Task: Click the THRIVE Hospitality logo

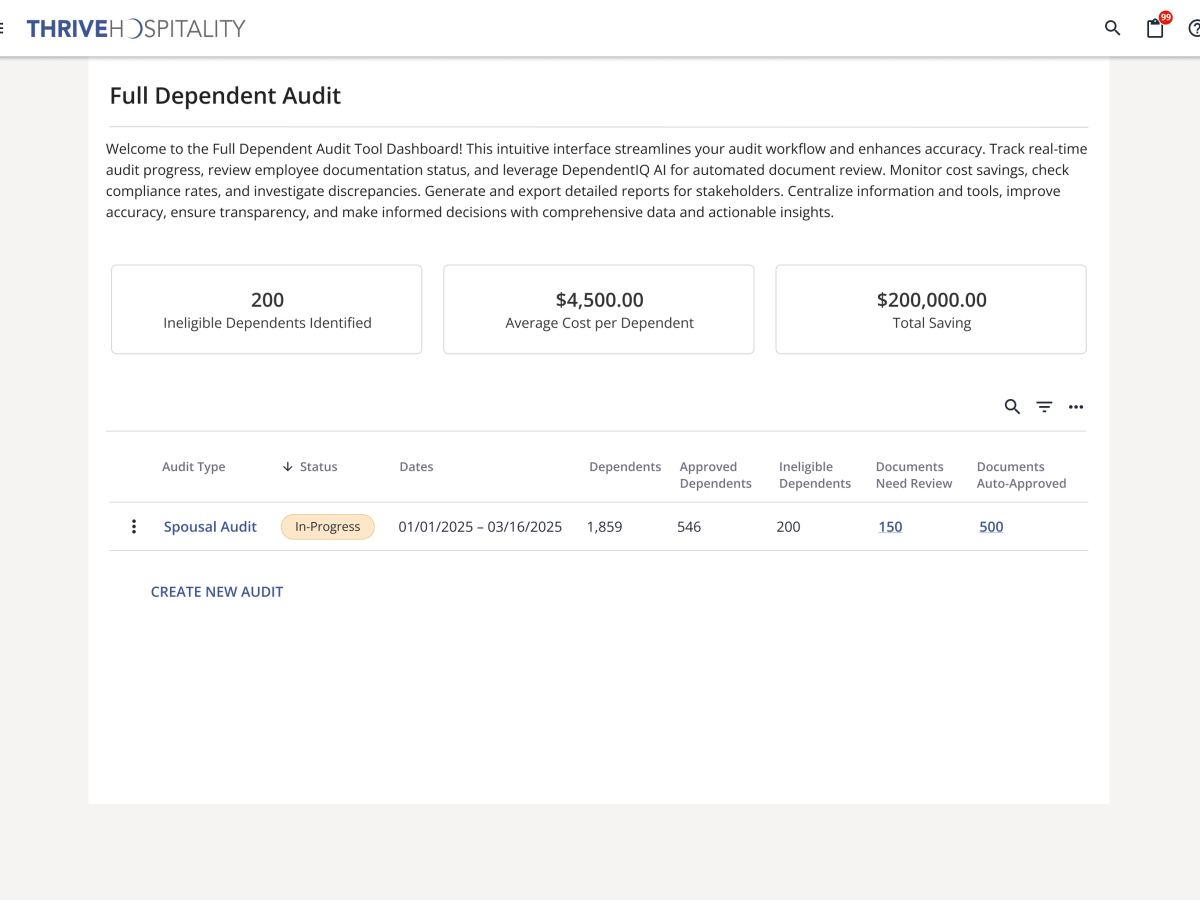Action: pos(137,28)
